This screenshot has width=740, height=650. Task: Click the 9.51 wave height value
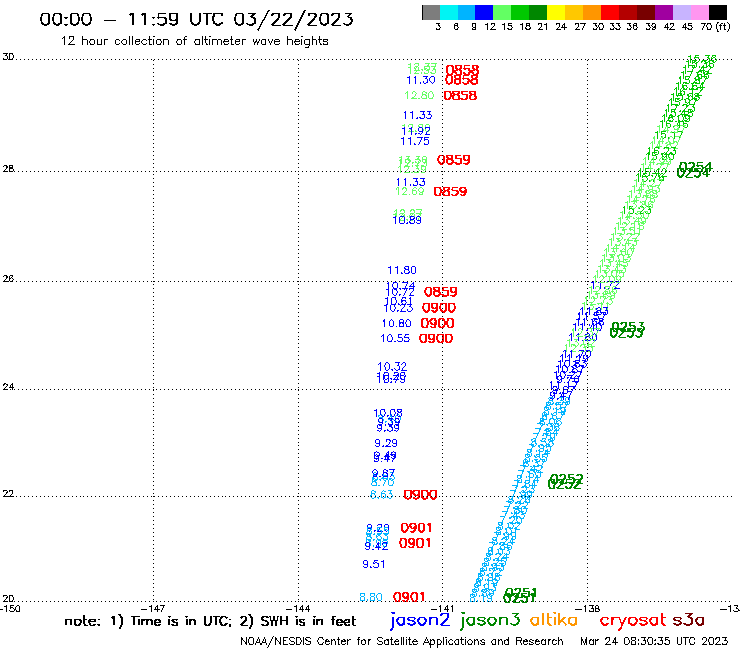point(374,564)
